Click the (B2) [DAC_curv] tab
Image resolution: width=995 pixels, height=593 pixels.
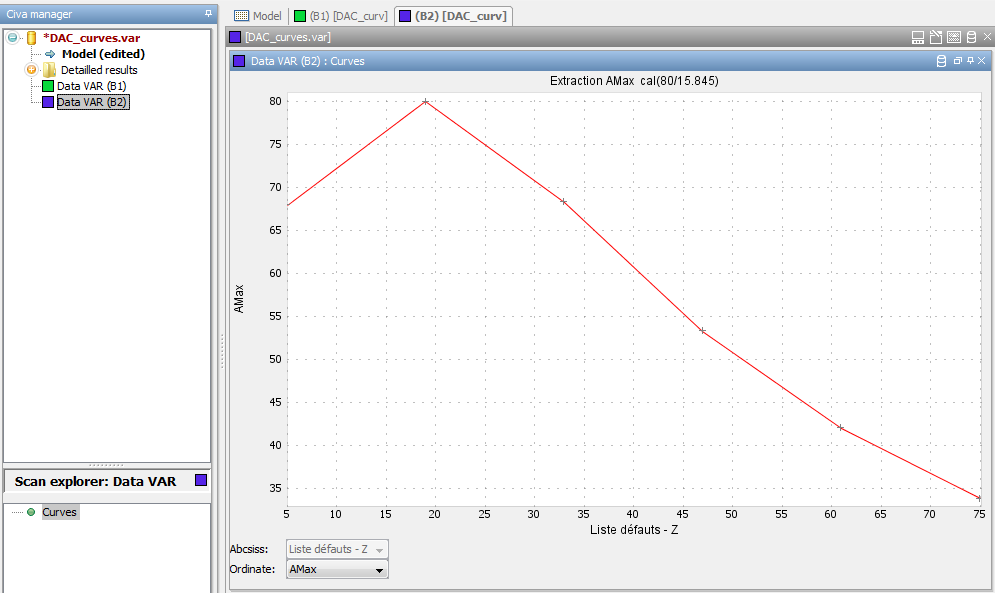453,16
